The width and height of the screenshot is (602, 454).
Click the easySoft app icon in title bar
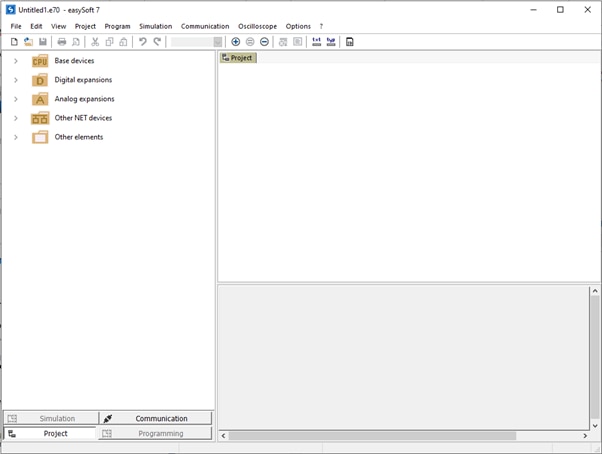click(x=10, y=10)
